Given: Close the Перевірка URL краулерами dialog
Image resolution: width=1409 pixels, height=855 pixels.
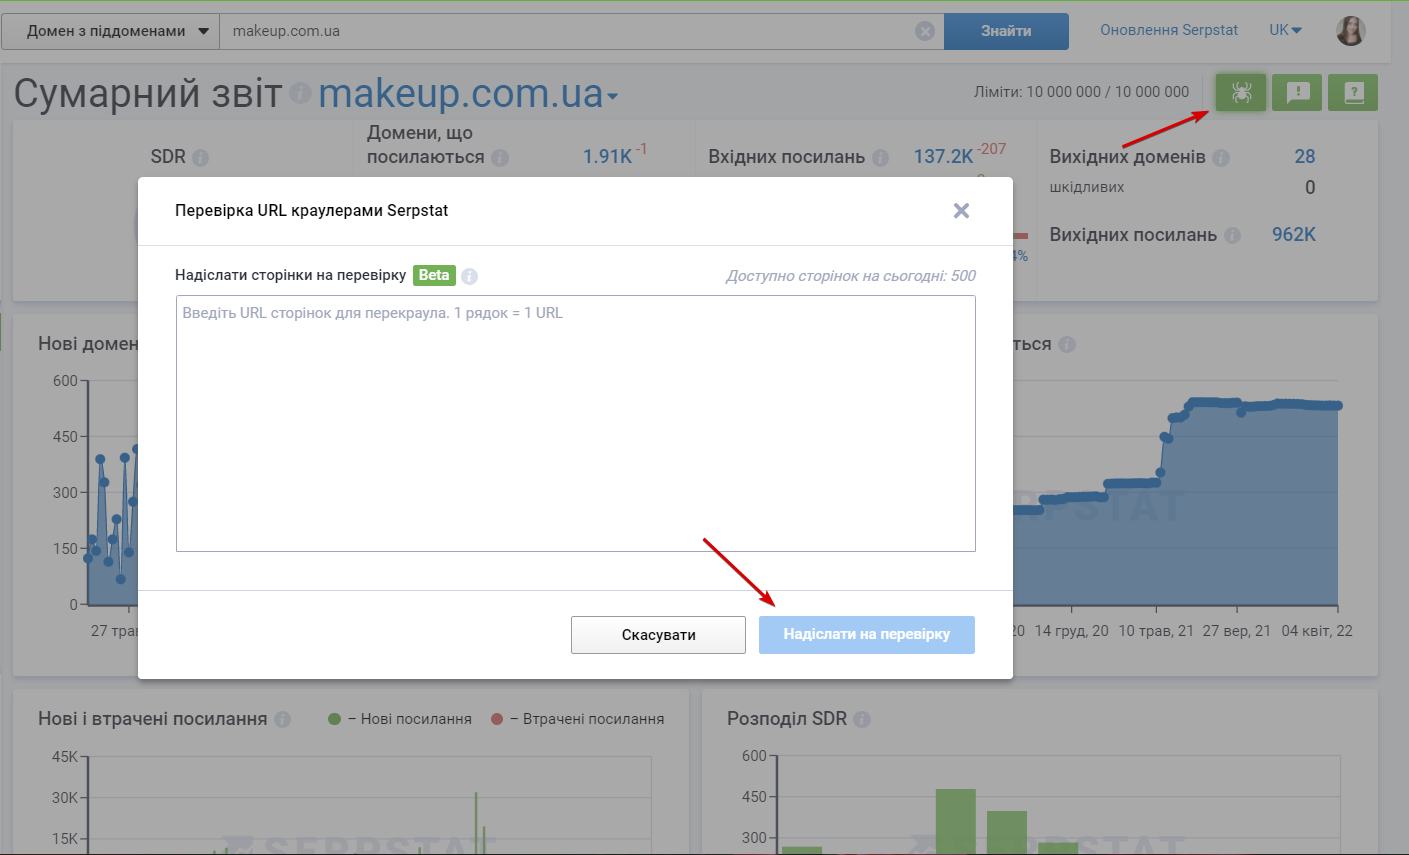Looking at the screenshot, I should tap(961, 211).
